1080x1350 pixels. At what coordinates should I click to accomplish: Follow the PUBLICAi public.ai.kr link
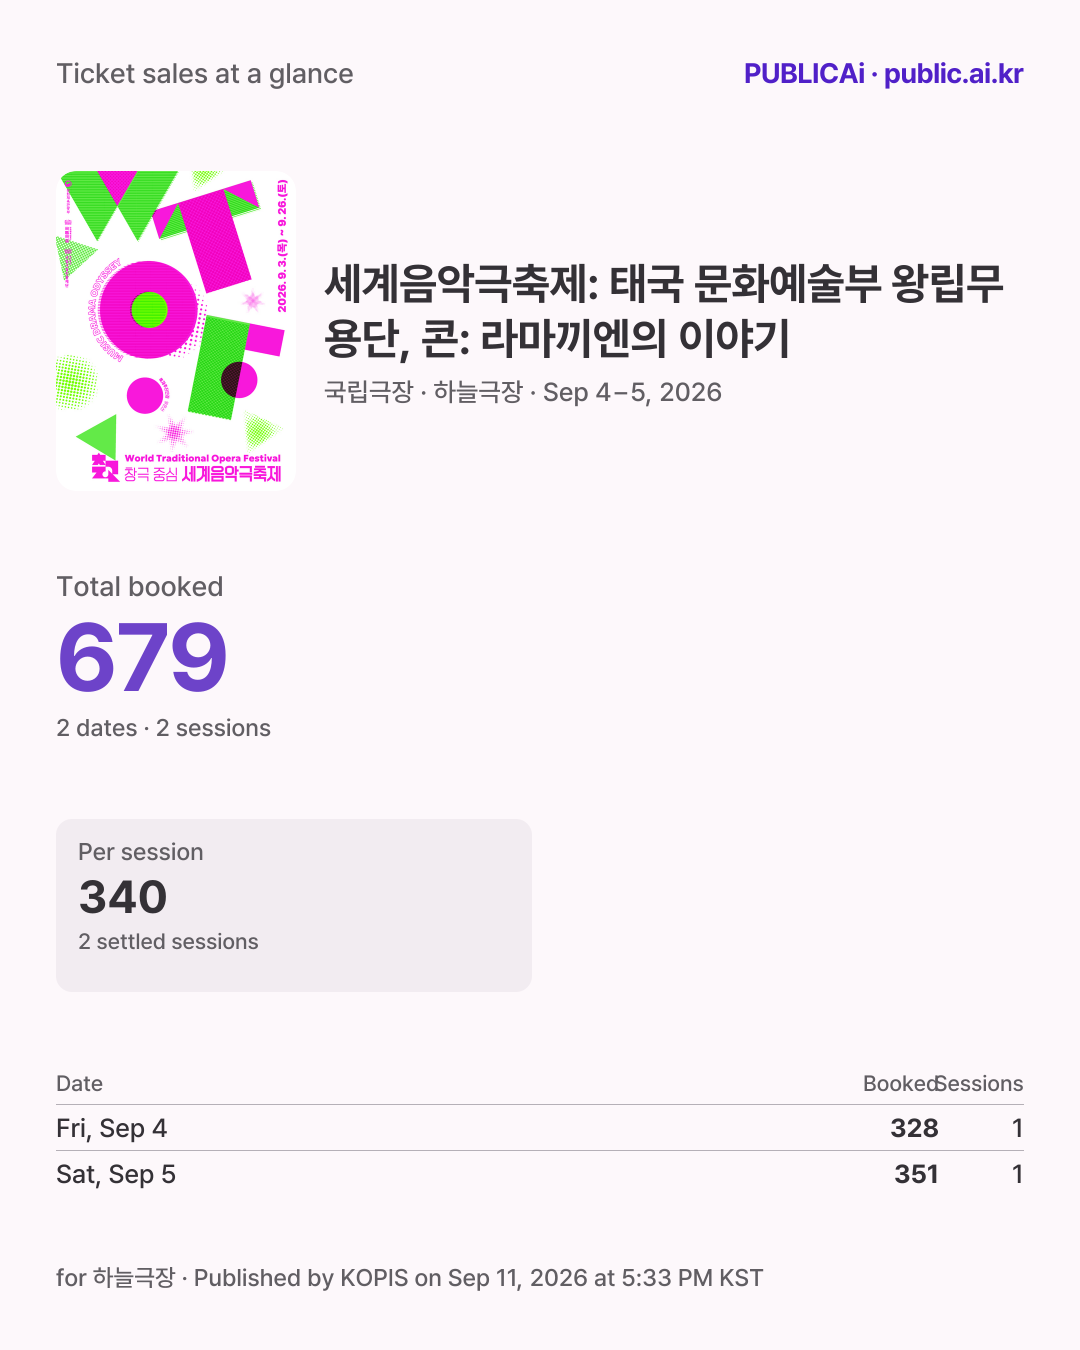(x=883, y=74)
